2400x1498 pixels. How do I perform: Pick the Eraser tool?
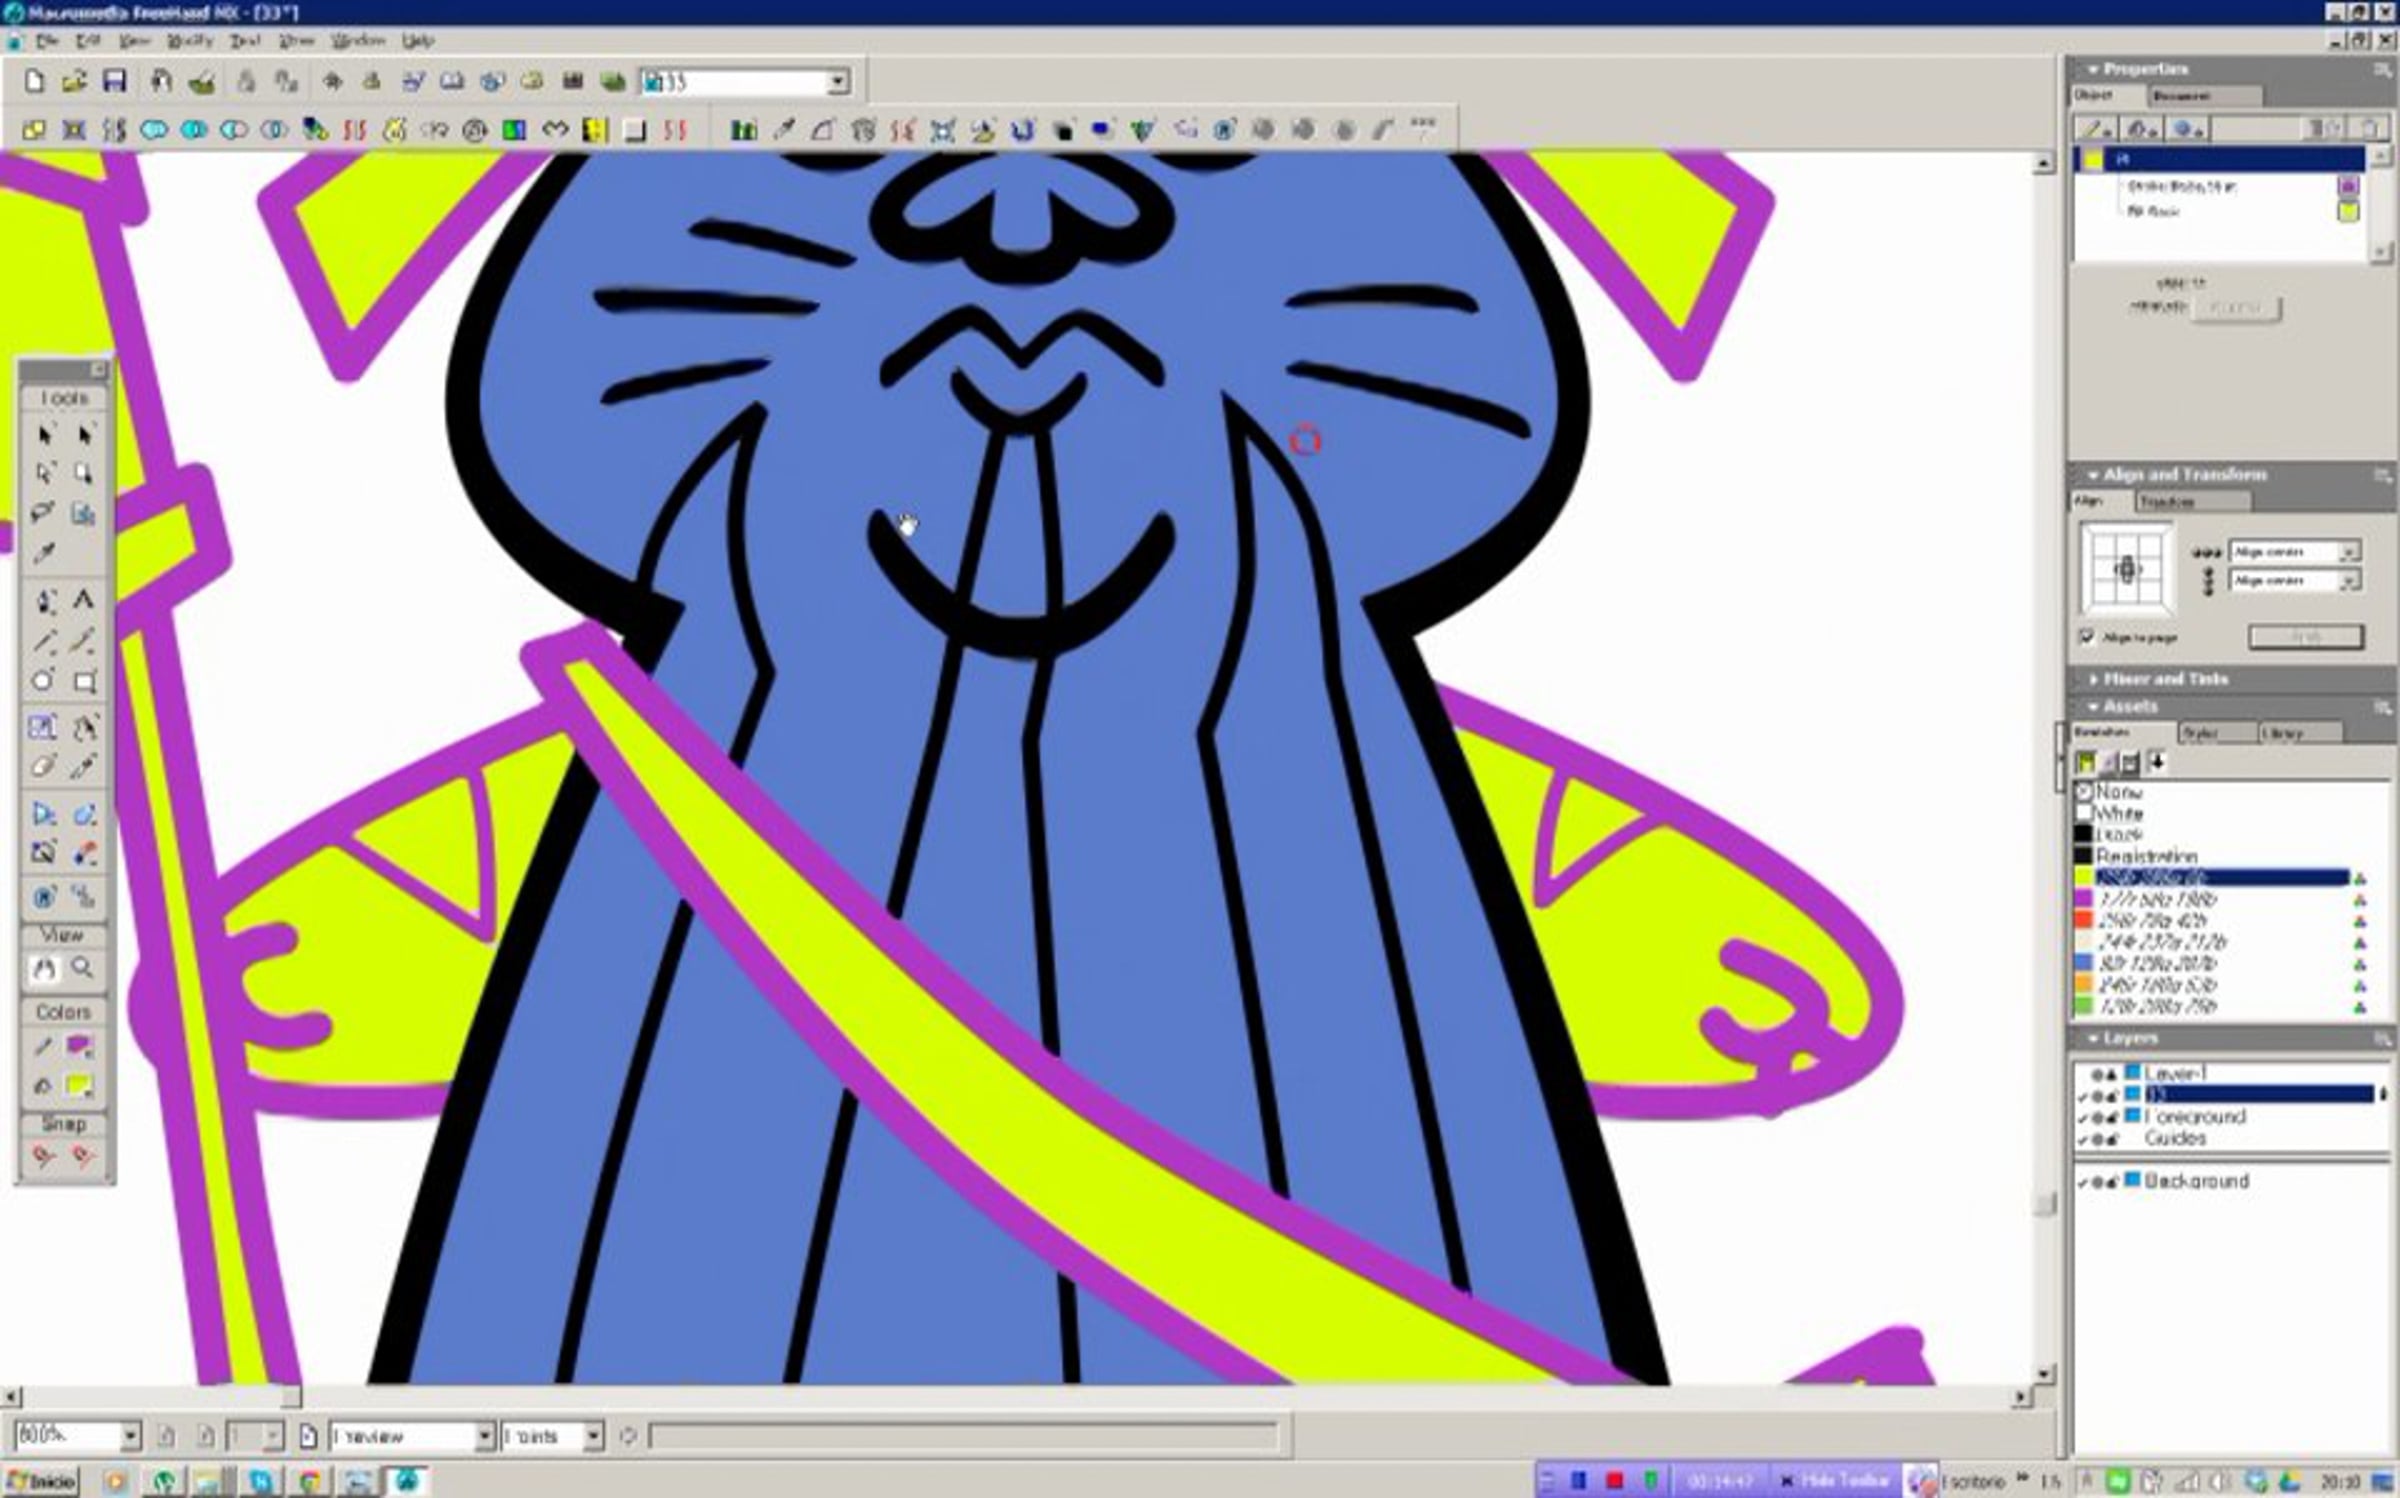pos(43,767)
